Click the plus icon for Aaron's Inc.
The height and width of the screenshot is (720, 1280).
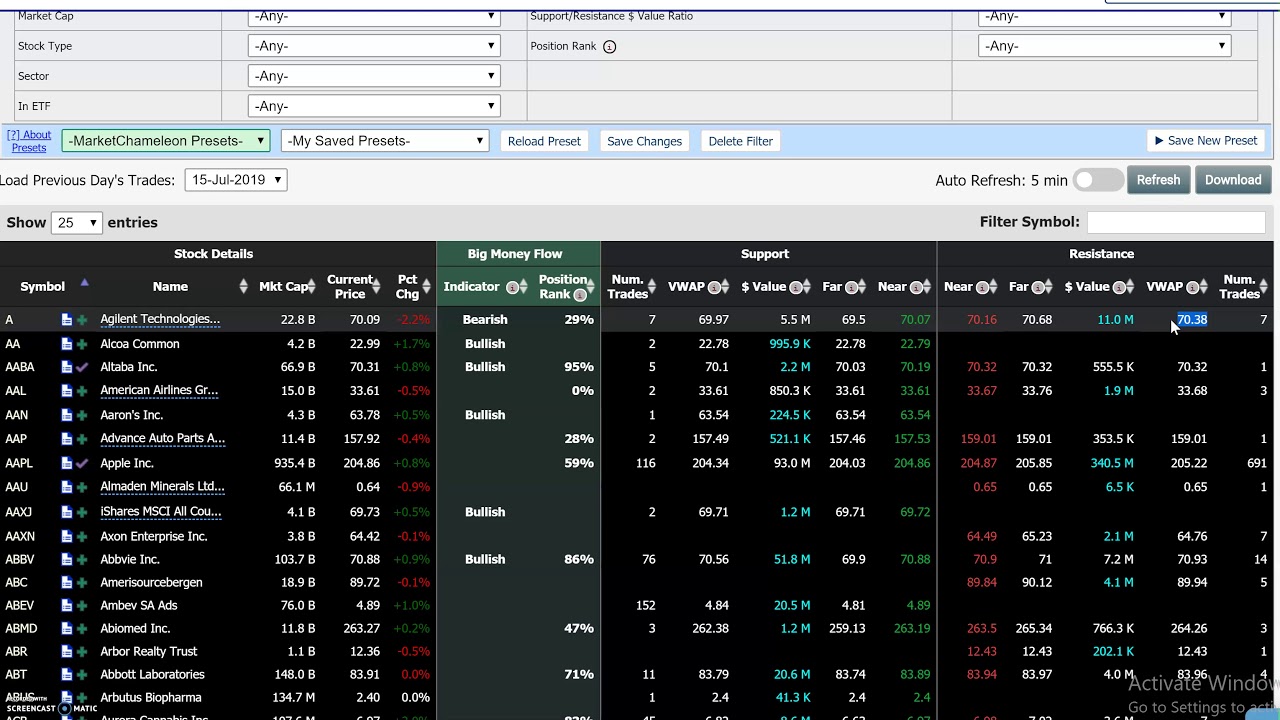coord(82,415)
